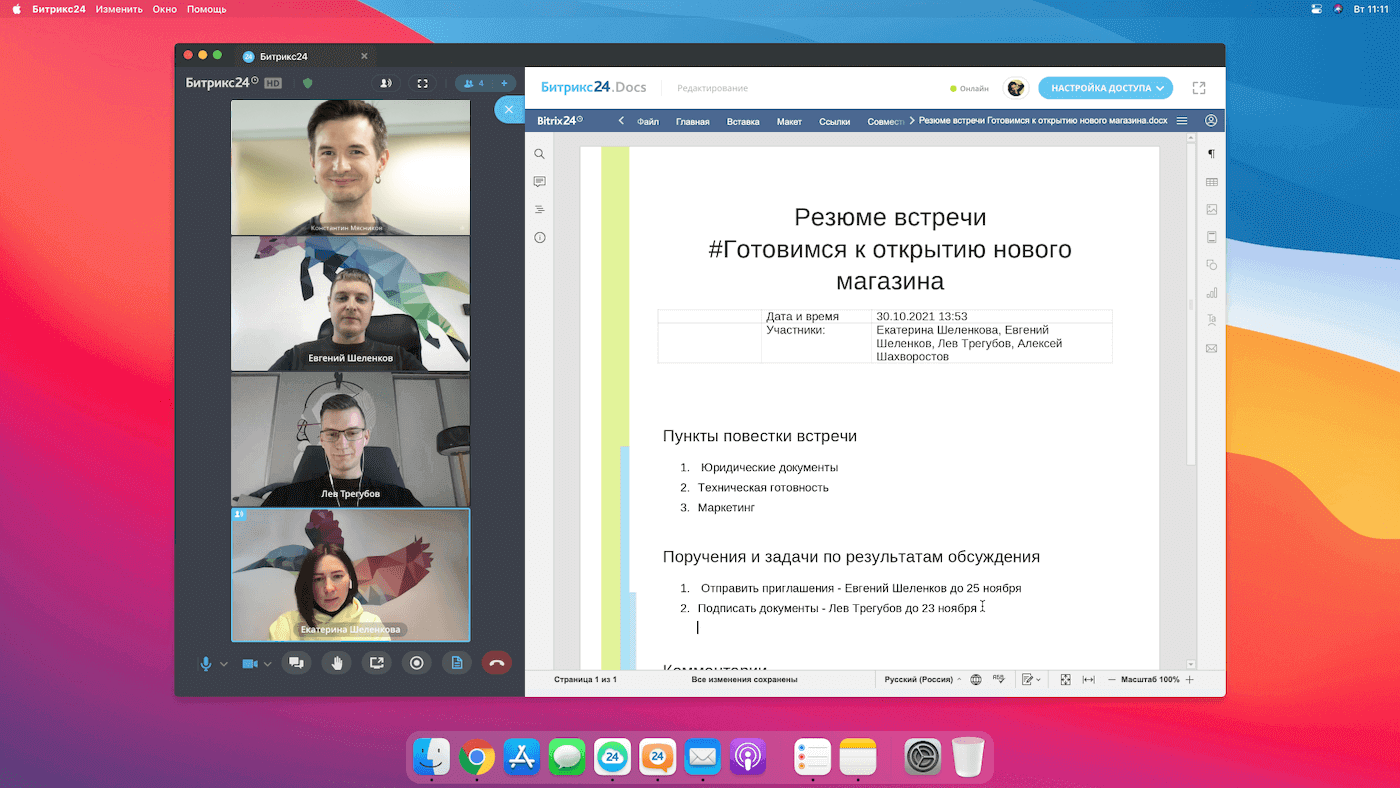Open the shared document icon in the call

[457, 662]
